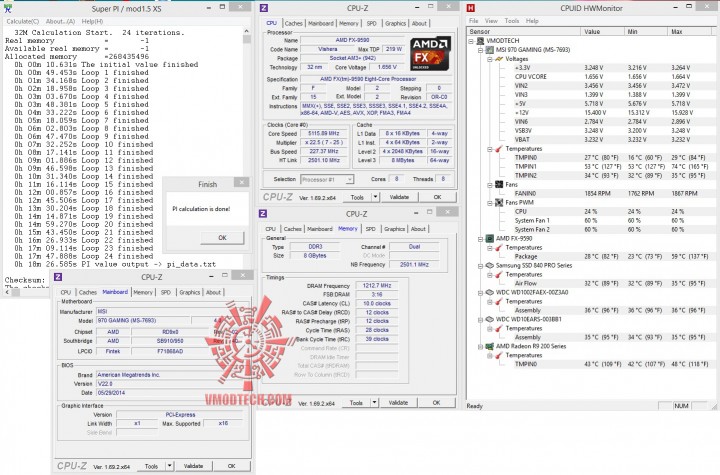Open the View menu in HWMonitor
The image size is (720, 475).
pos(491,21)
